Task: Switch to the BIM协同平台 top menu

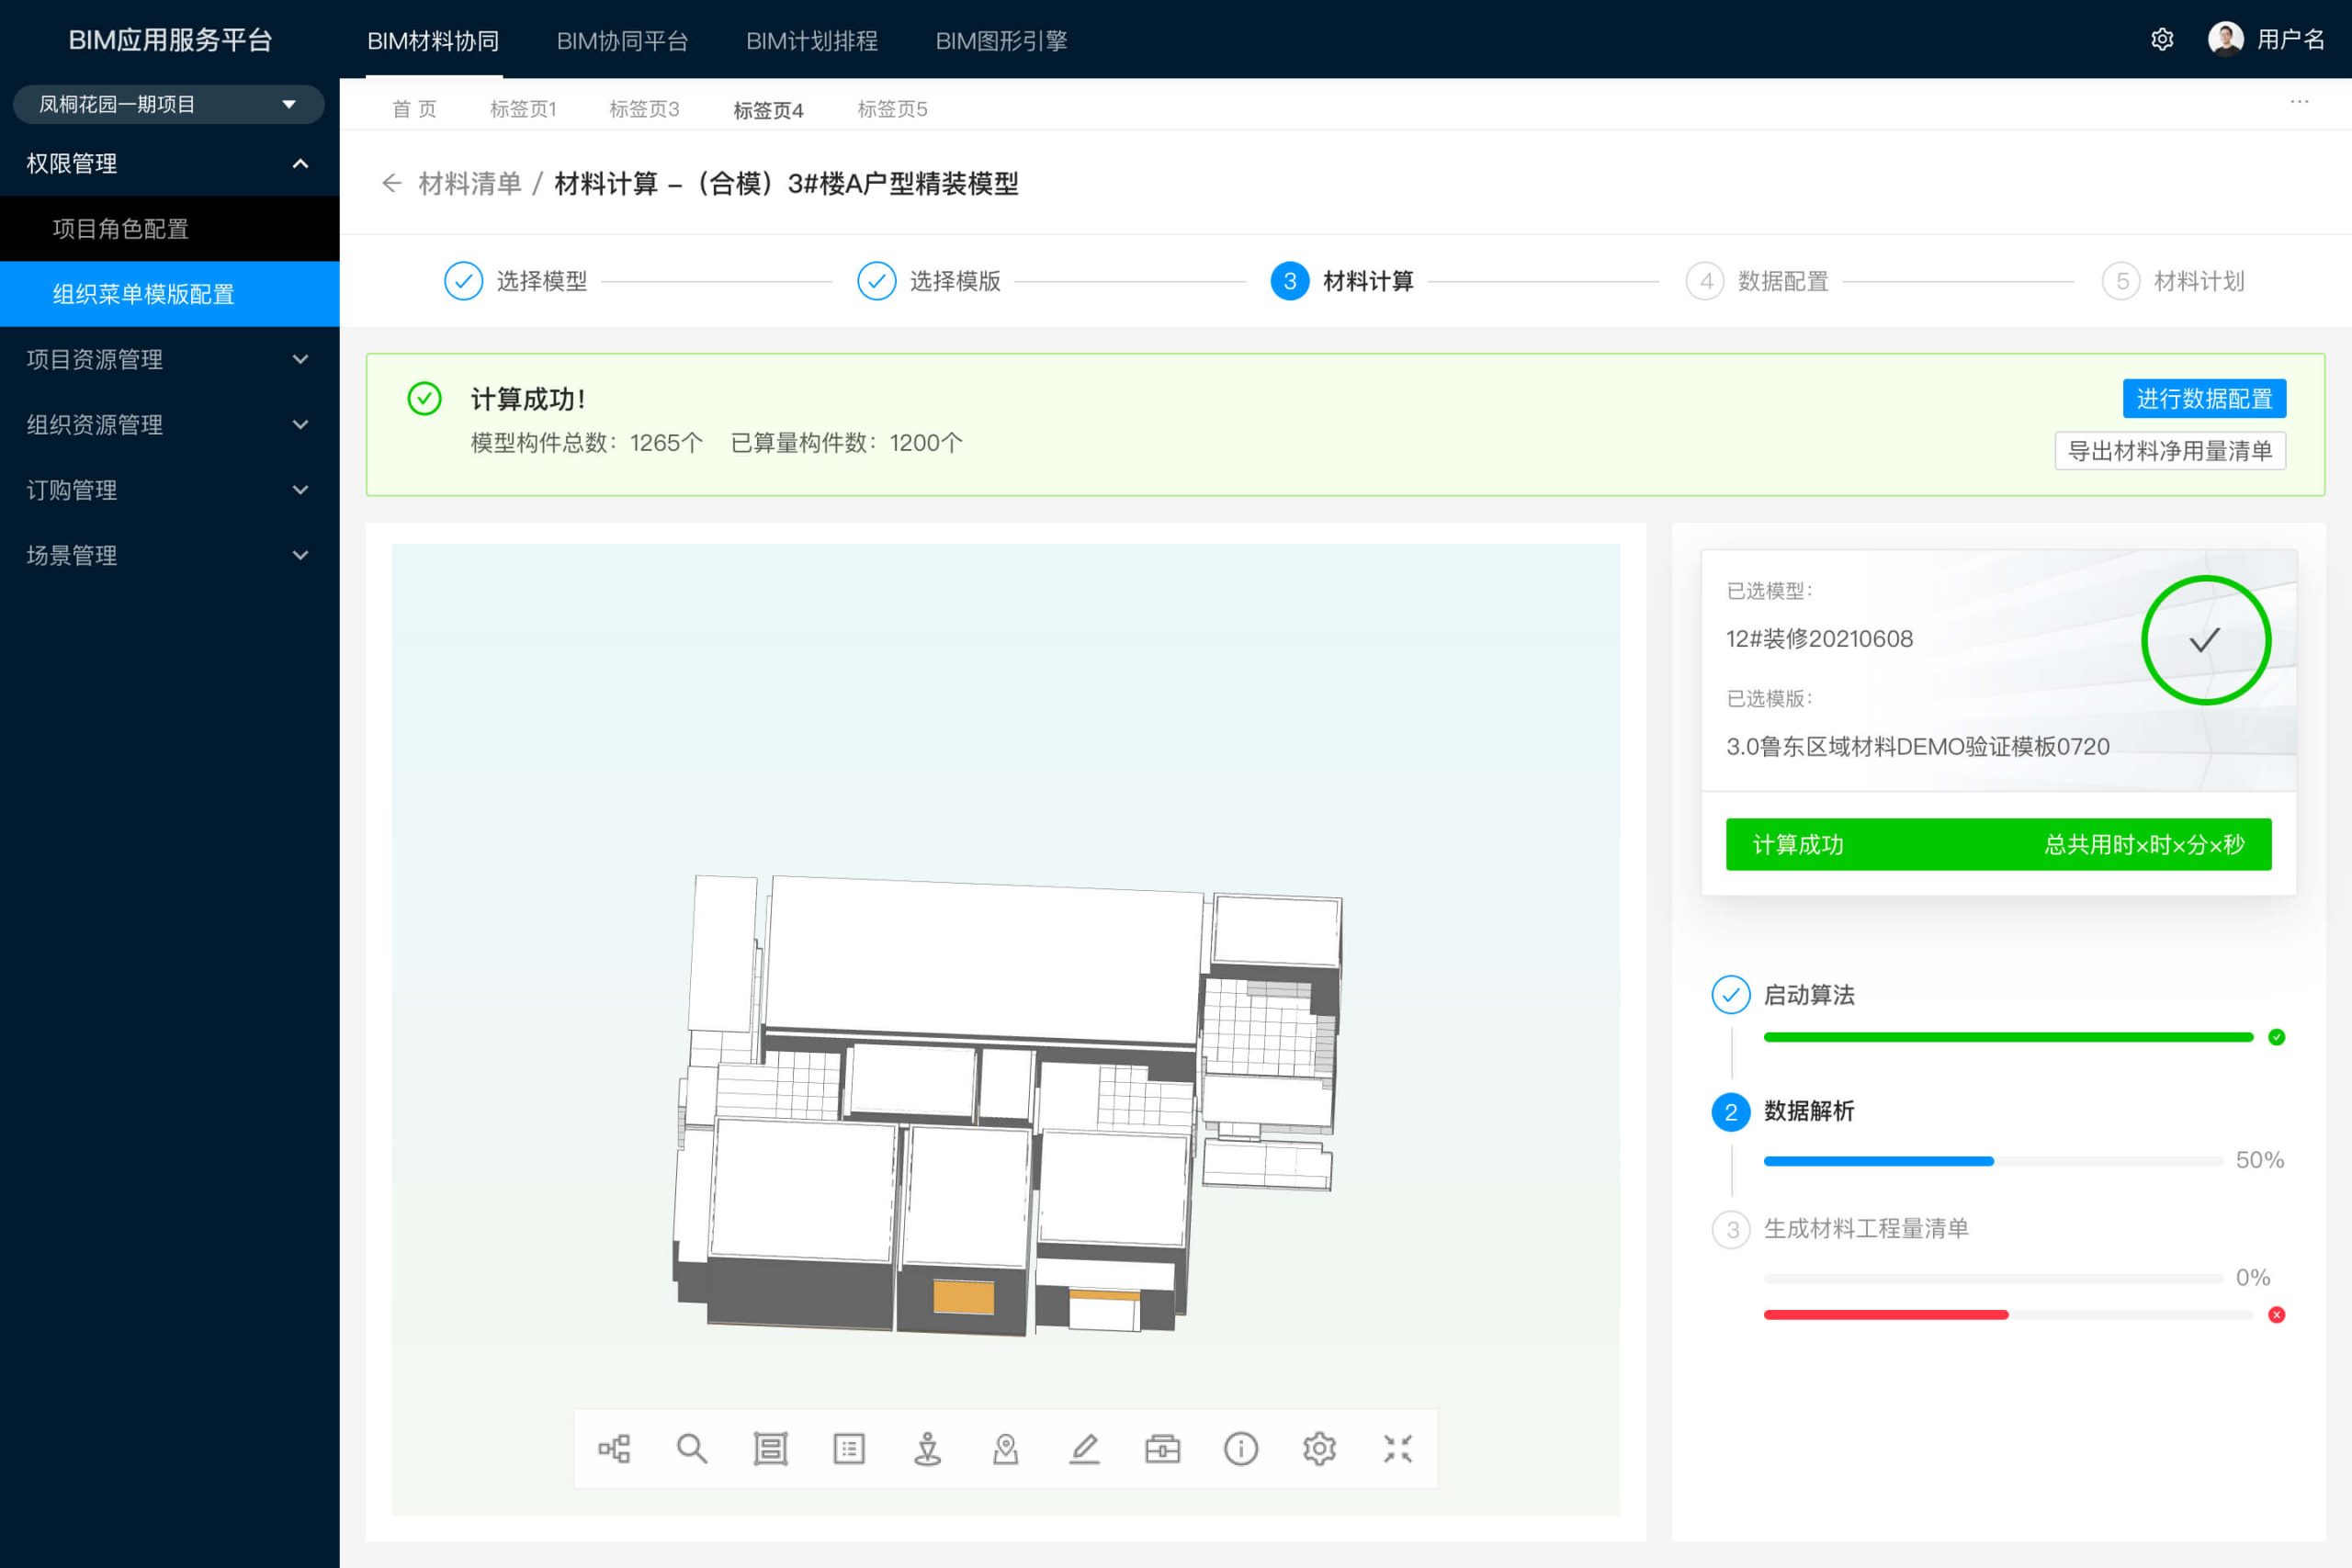Action: (x=622, y=41)
